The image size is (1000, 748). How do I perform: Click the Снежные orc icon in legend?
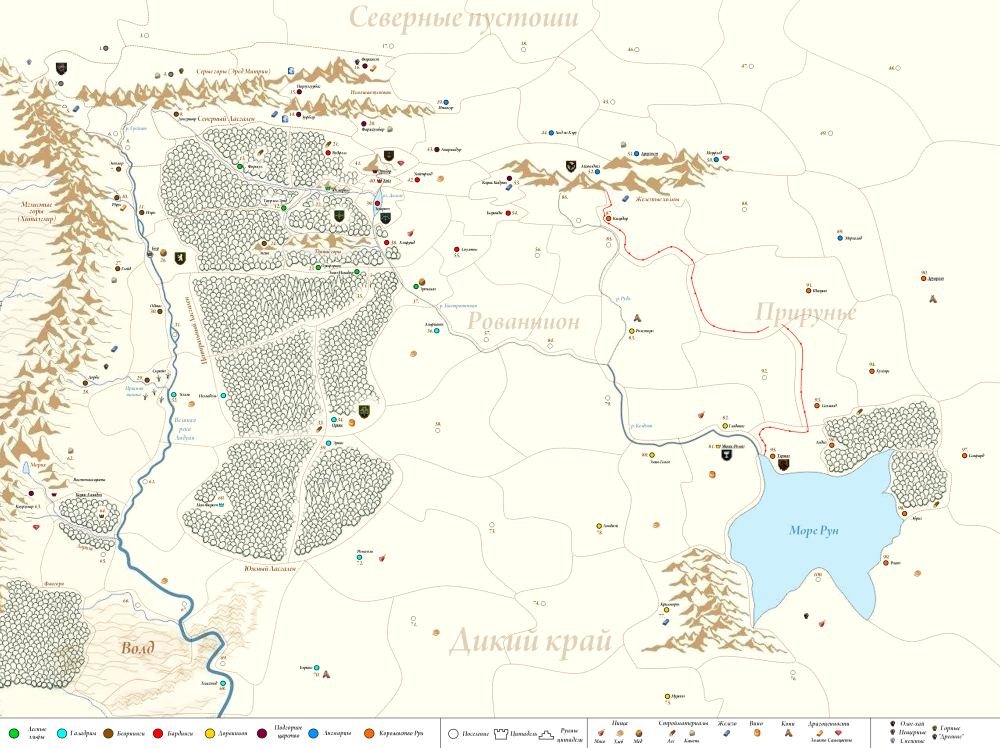point(893,741)
